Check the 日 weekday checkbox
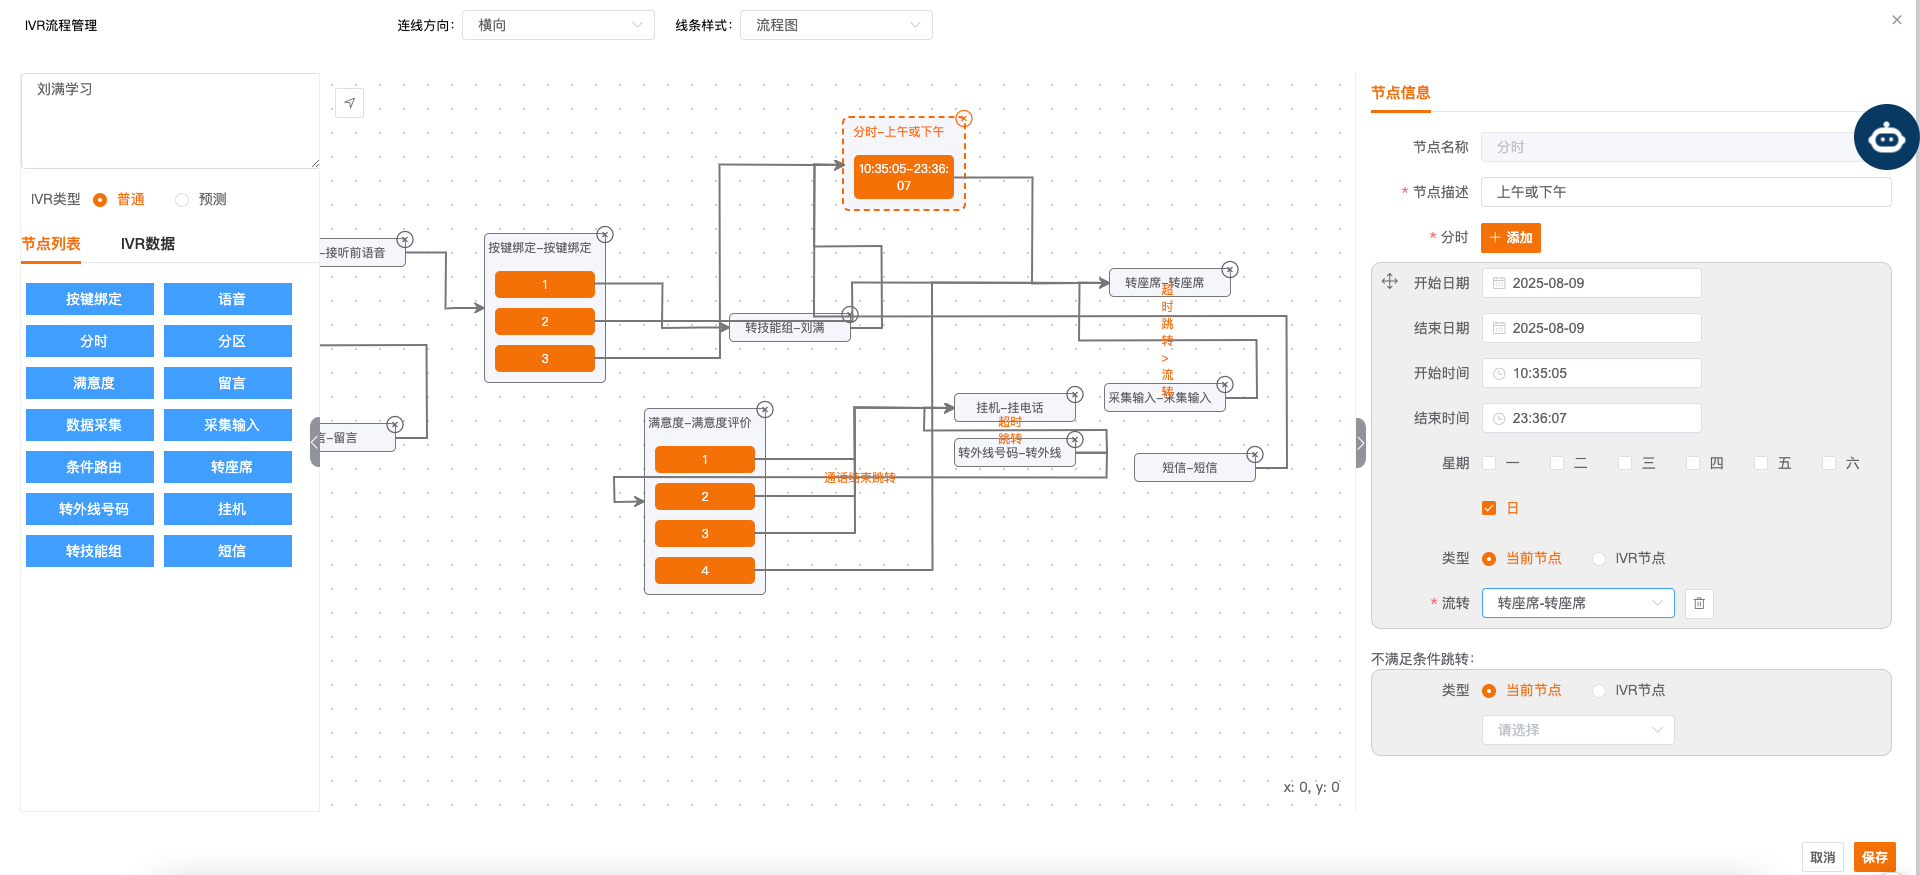The height and width of the screenshot is (875, 1920). tap(1489, 508)
